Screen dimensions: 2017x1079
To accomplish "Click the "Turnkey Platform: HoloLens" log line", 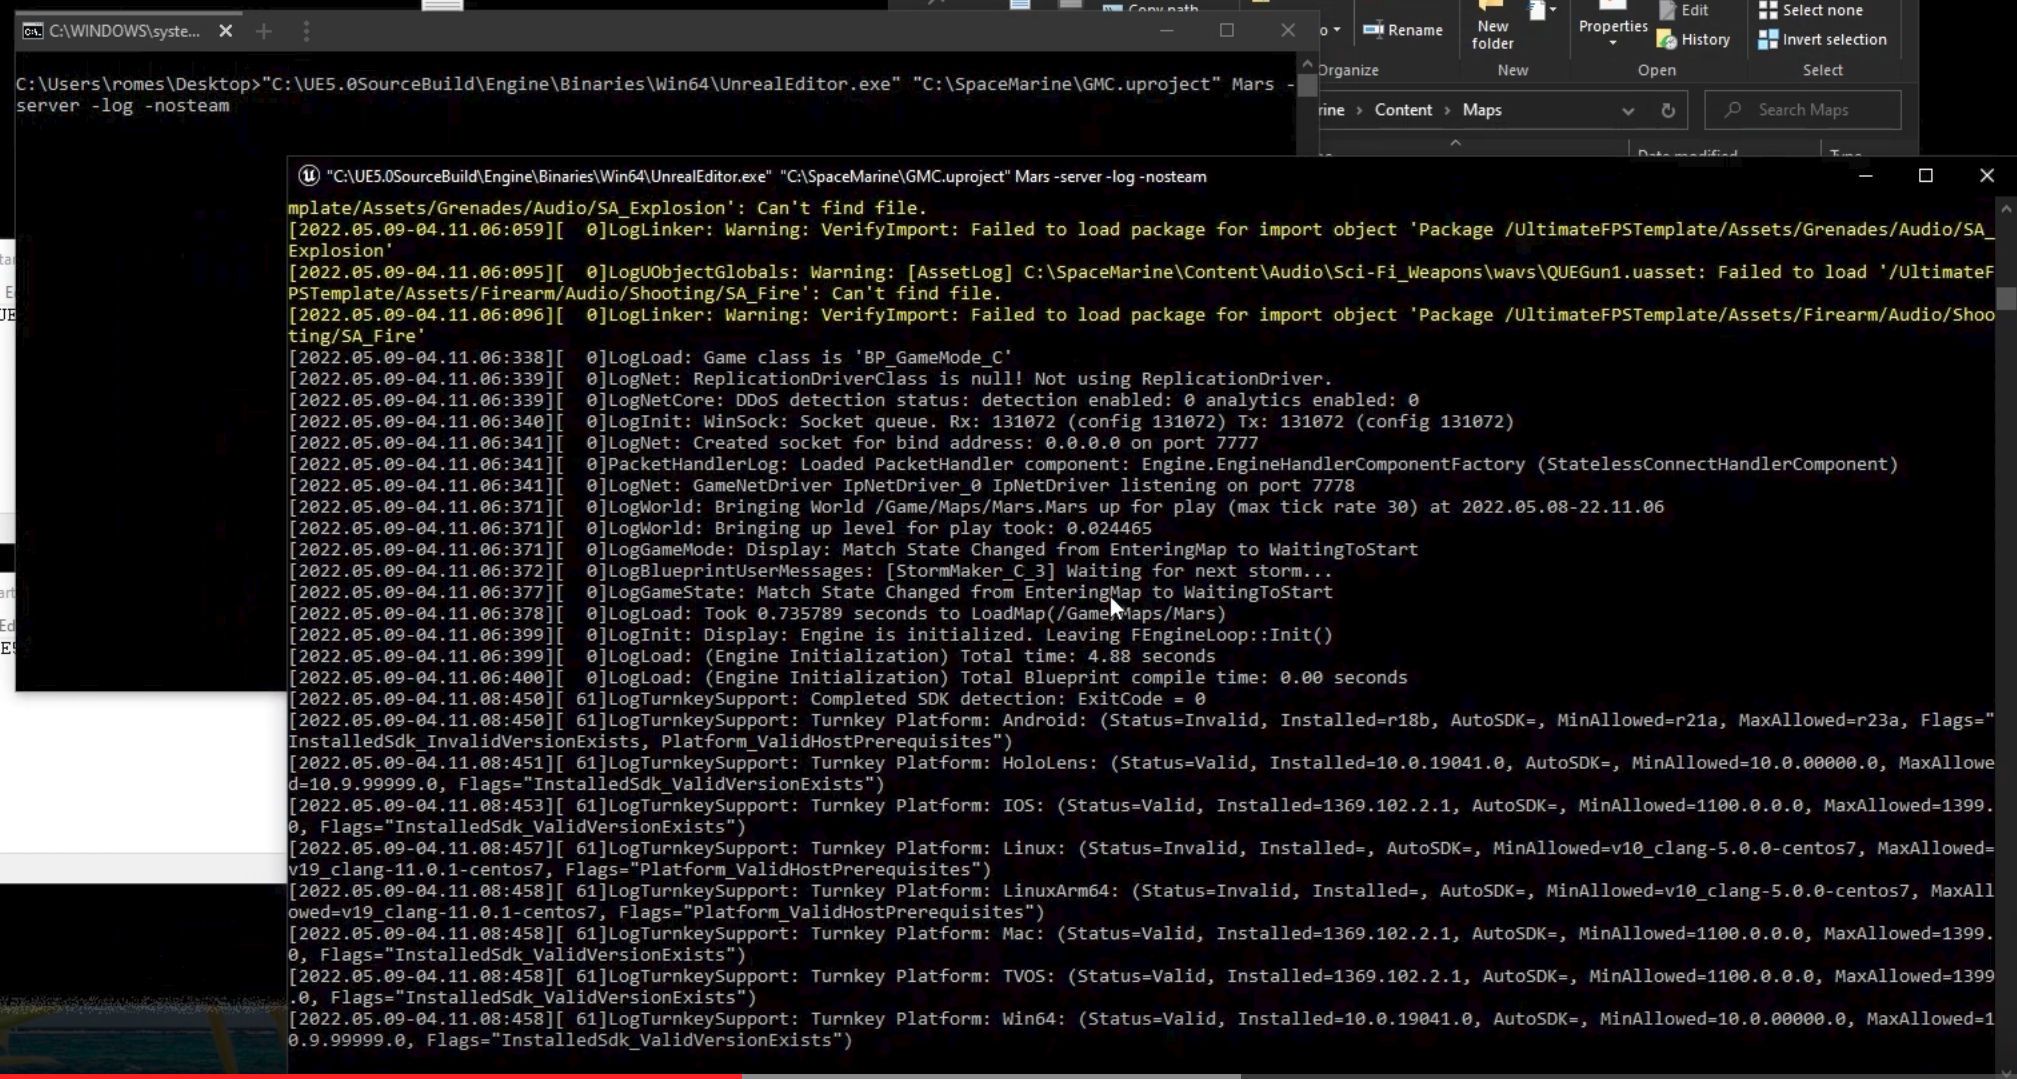I will 1141,774.
